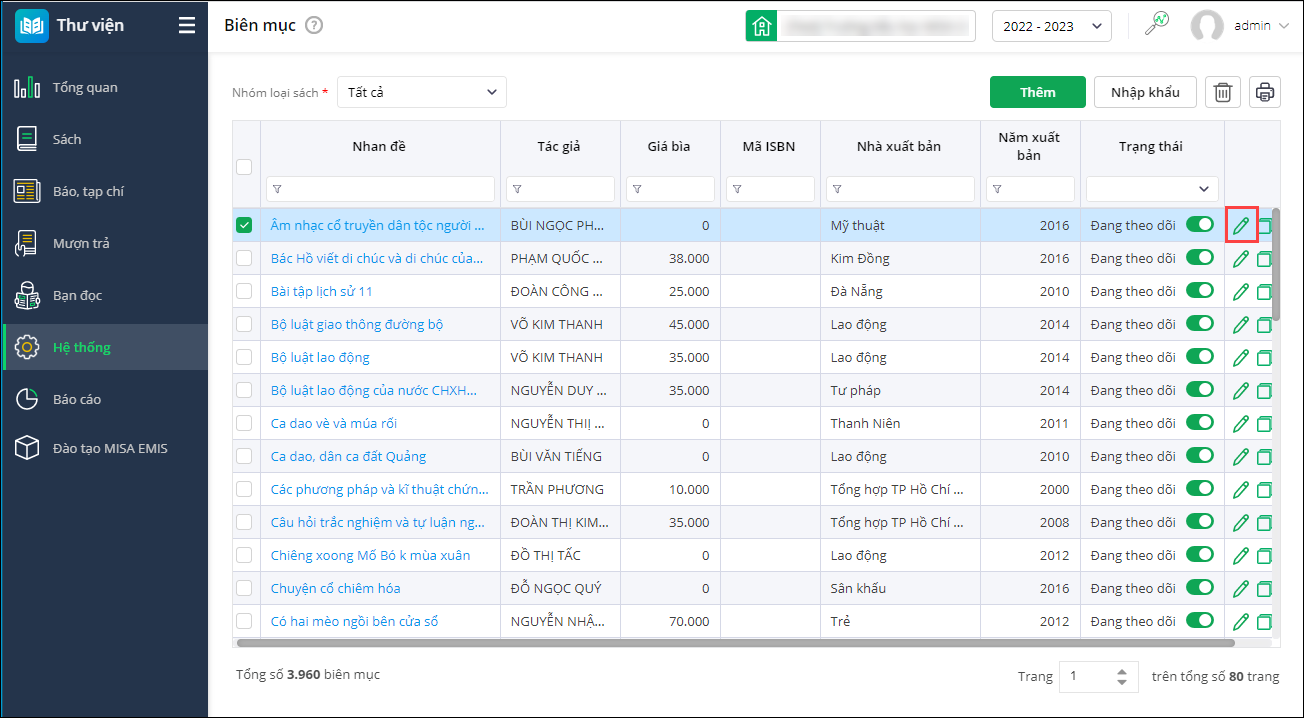Image resolution: width=1304 pixels, height=718 pixels.
Task: Click edit pencil for Âm nhạc cổ truyền row
Action: 1241,226
